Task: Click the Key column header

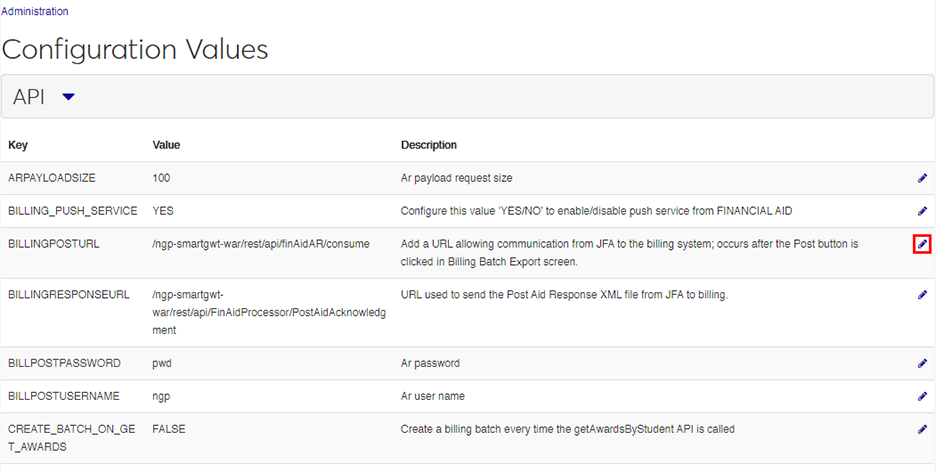Action: 18,145
